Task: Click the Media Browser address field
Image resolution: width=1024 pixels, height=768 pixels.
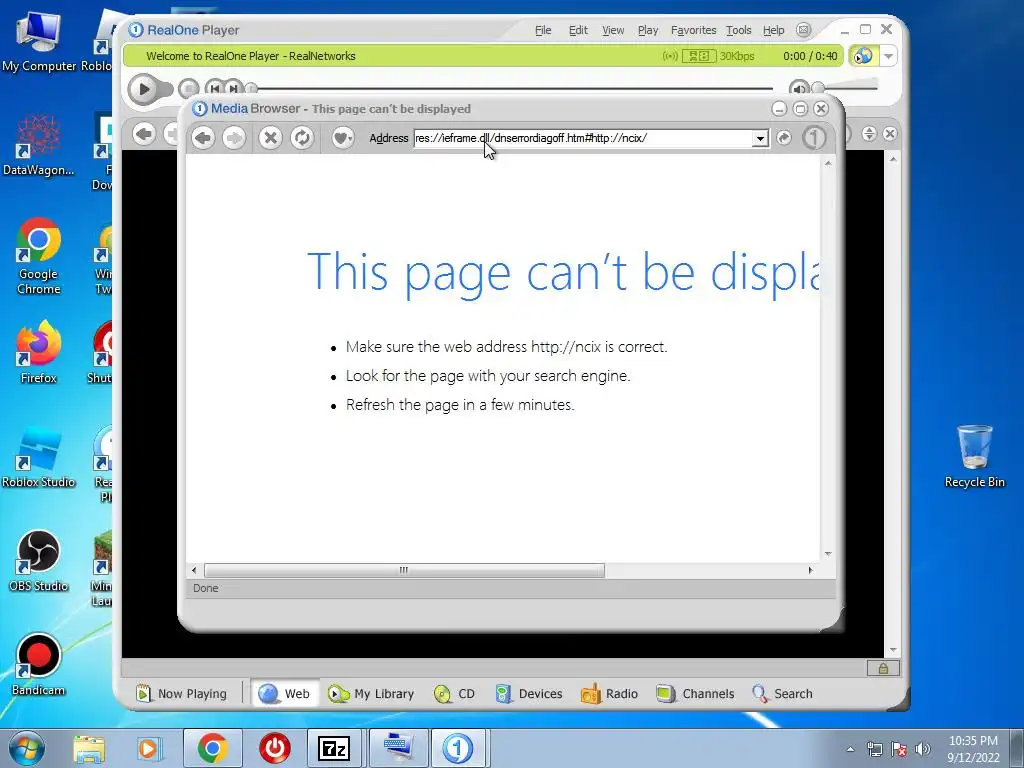Action: (x=583, y=138)
